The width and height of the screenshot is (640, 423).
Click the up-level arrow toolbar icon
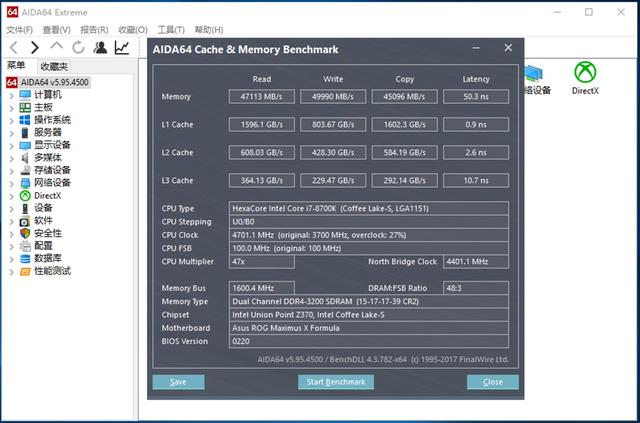56,46
